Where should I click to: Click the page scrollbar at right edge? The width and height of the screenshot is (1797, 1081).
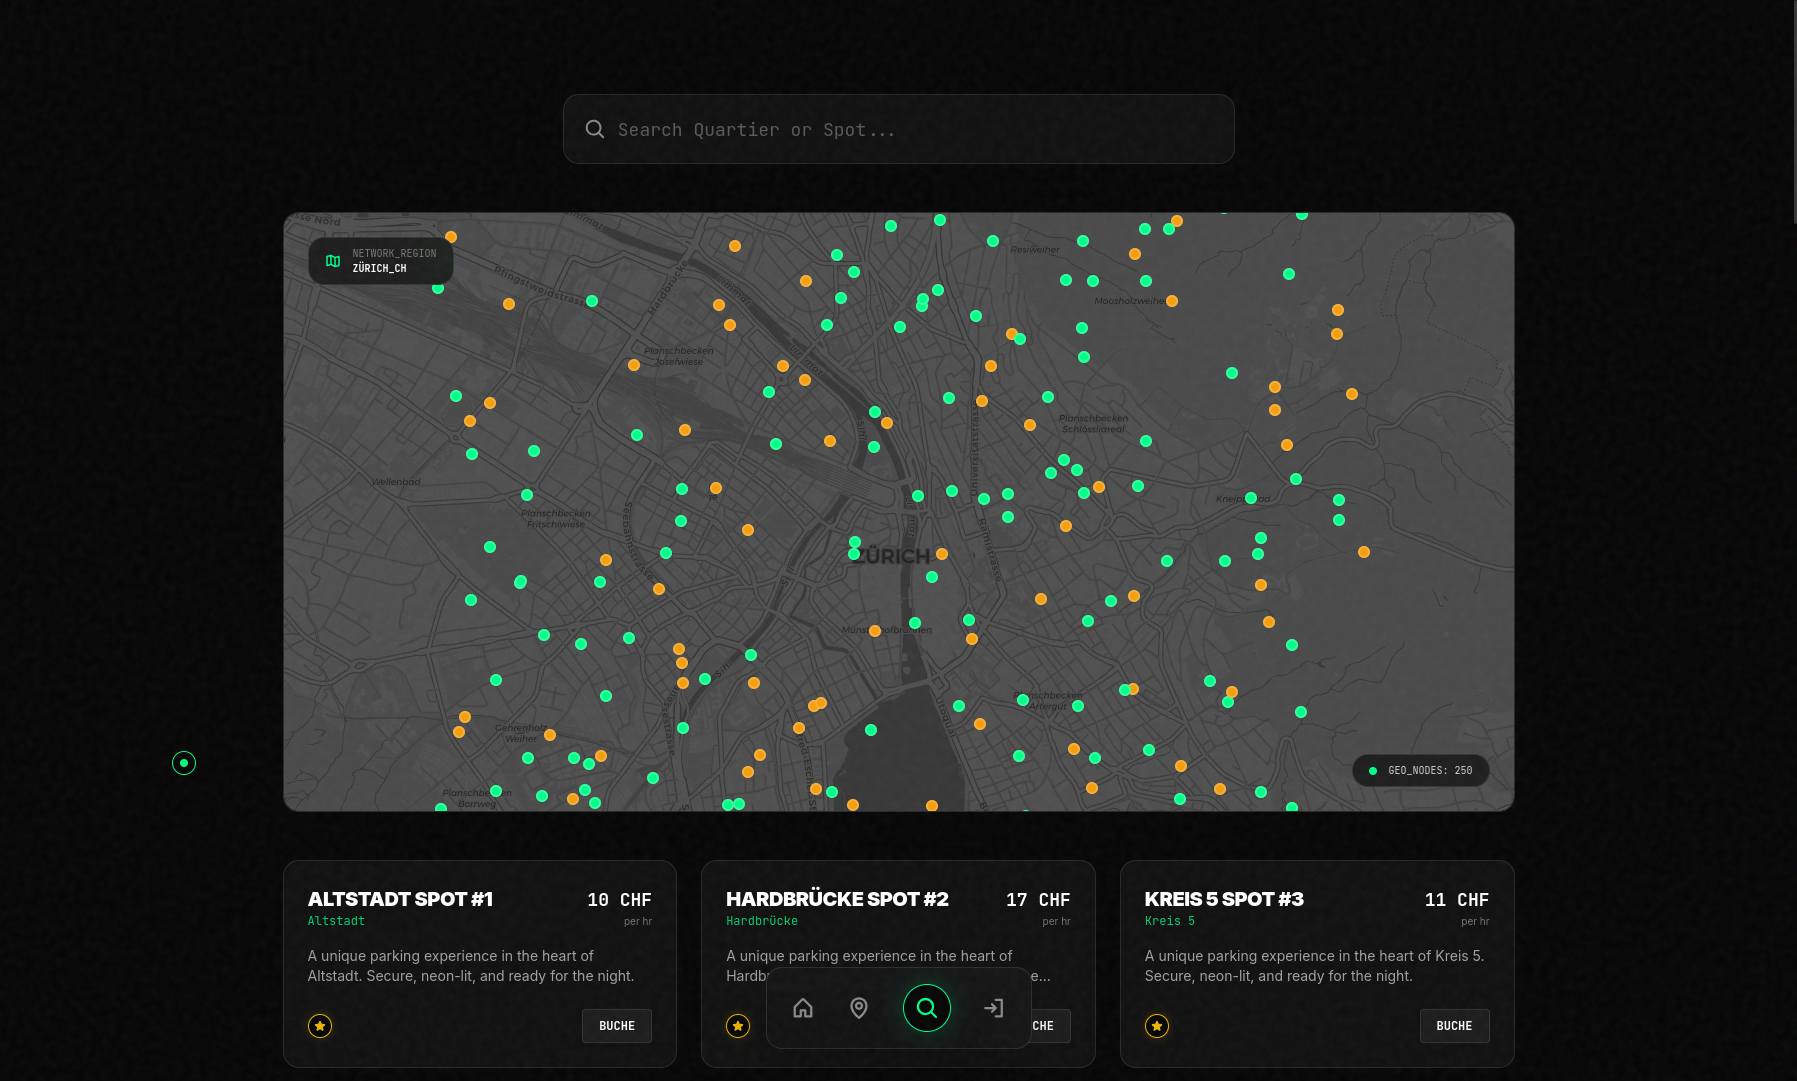coord(1794,110)
